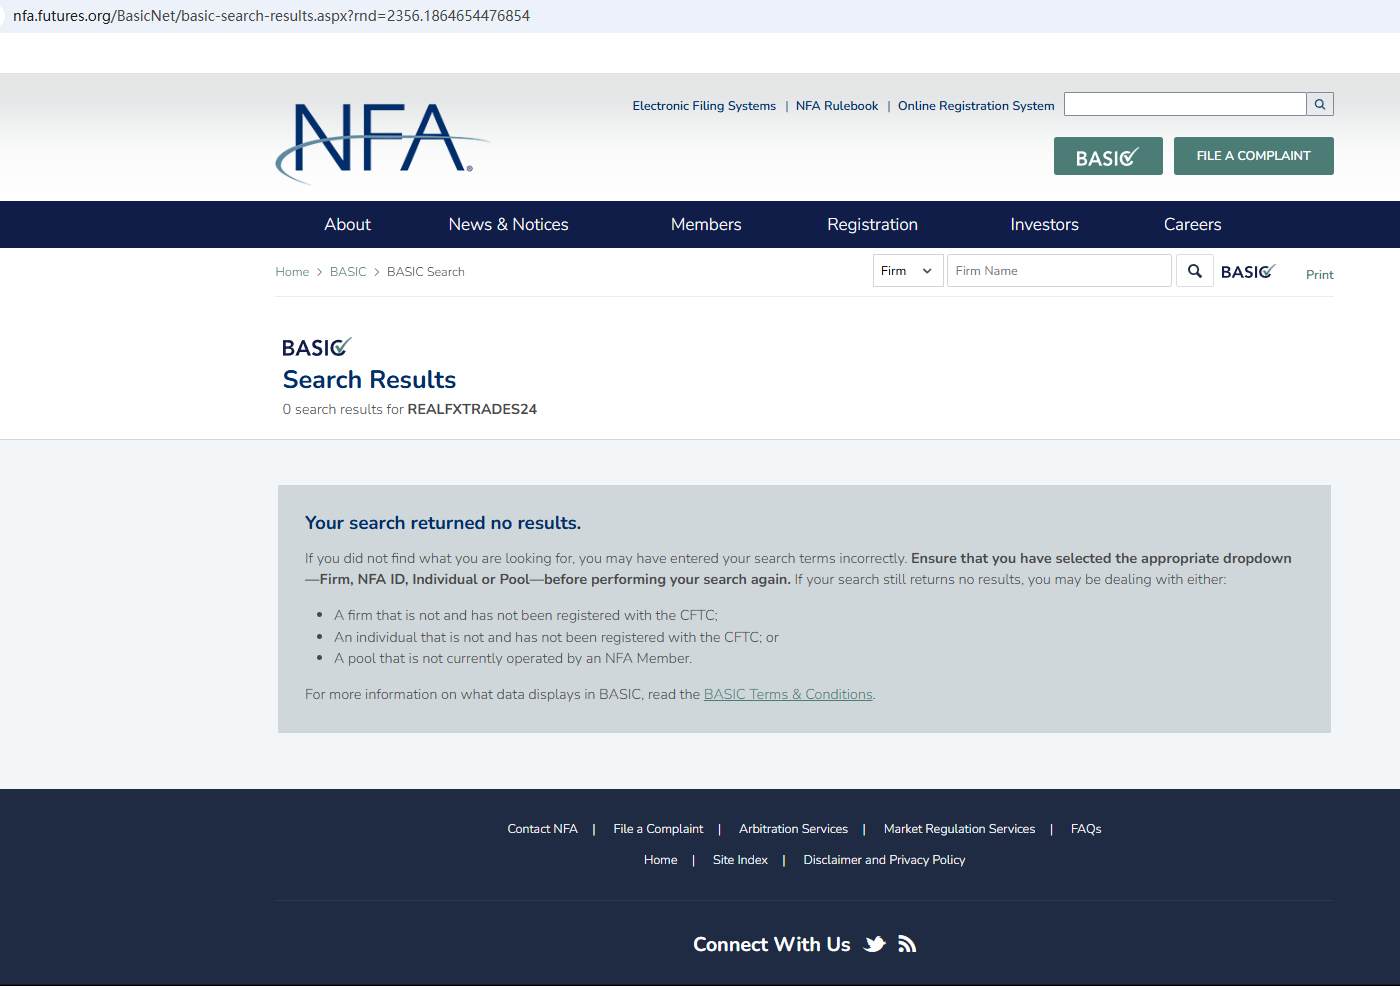
Task: Click File a Complaint footer link
Action: [658, 829]
